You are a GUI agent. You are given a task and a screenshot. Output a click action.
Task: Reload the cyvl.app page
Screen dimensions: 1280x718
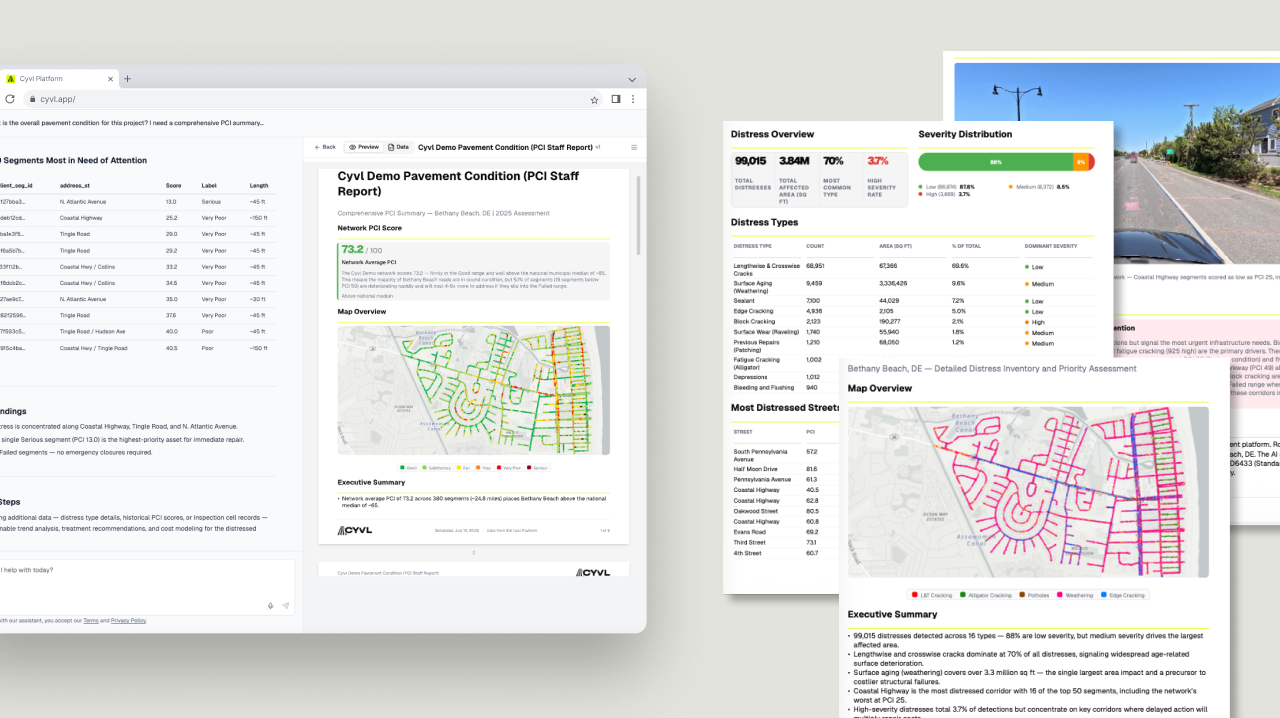pos(10,99)
